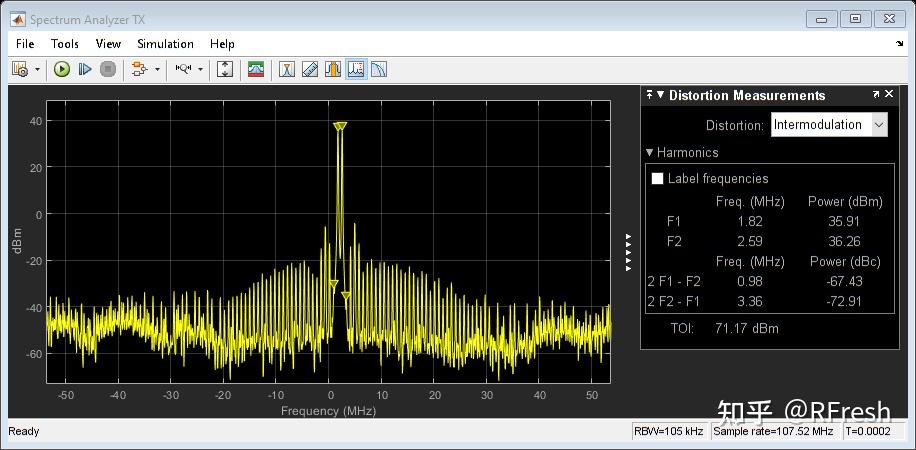
Task: Open the Distortion type dropdown
Action: point(879,125)
